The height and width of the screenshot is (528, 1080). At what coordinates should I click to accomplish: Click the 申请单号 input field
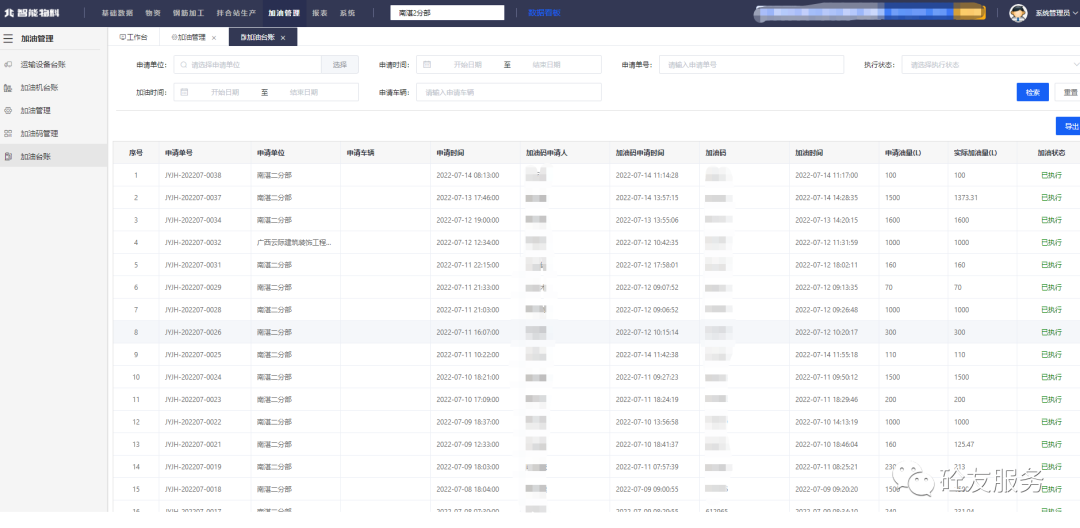click(x=750, y=64)
